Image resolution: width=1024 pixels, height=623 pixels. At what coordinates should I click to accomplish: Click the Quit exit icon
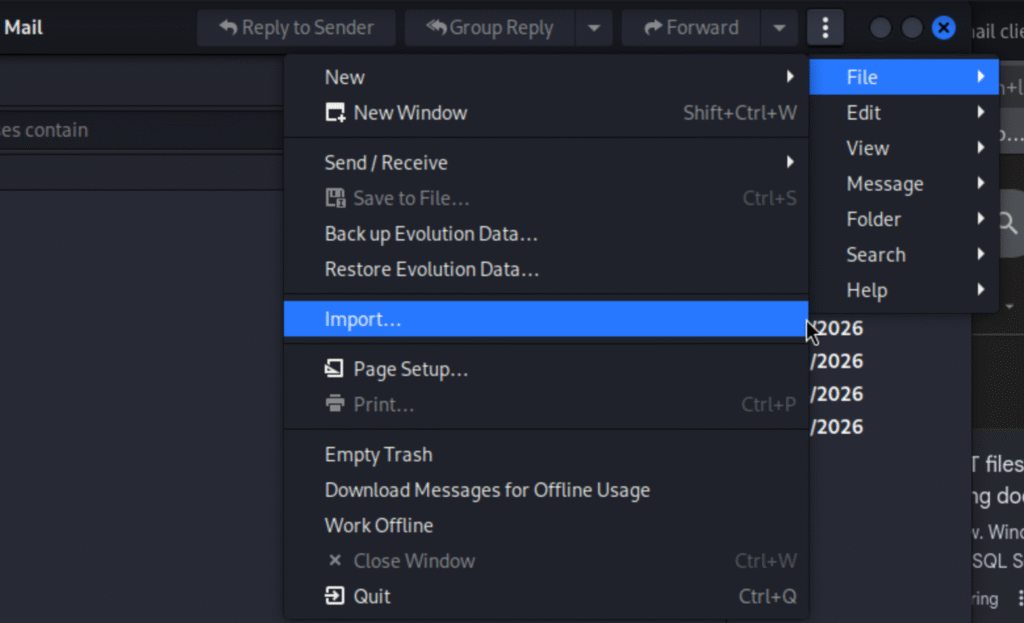(335, 597)
